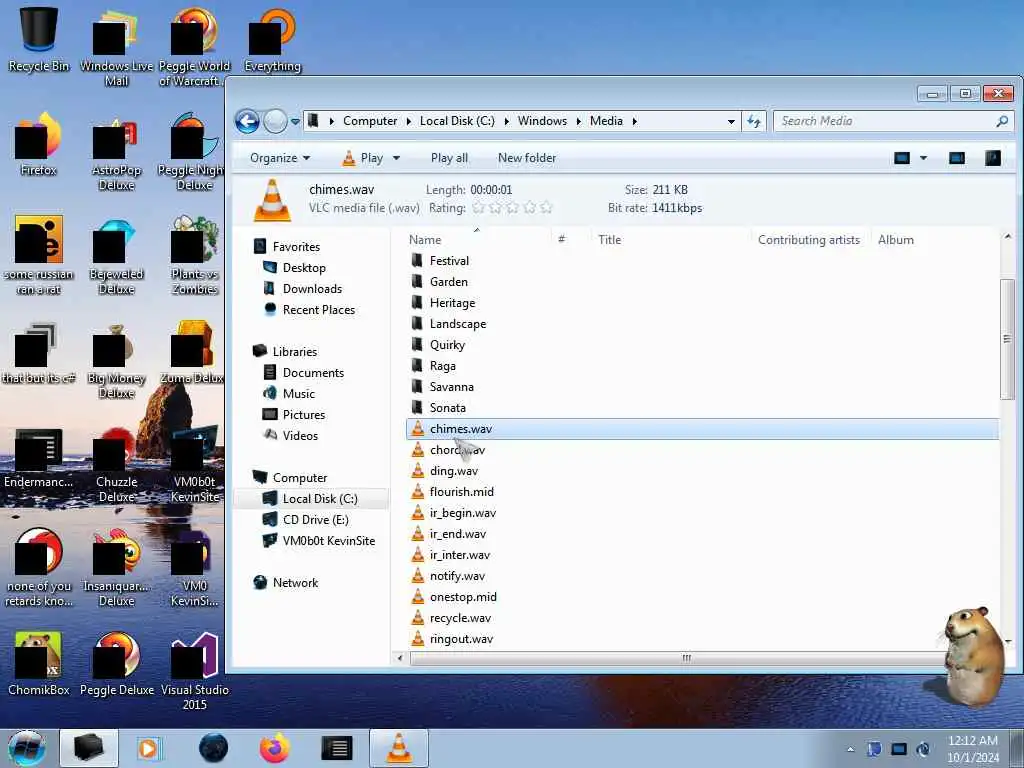1024x768 pixels.
Task: Select the Quirky folder
Action: click(447, 344)
